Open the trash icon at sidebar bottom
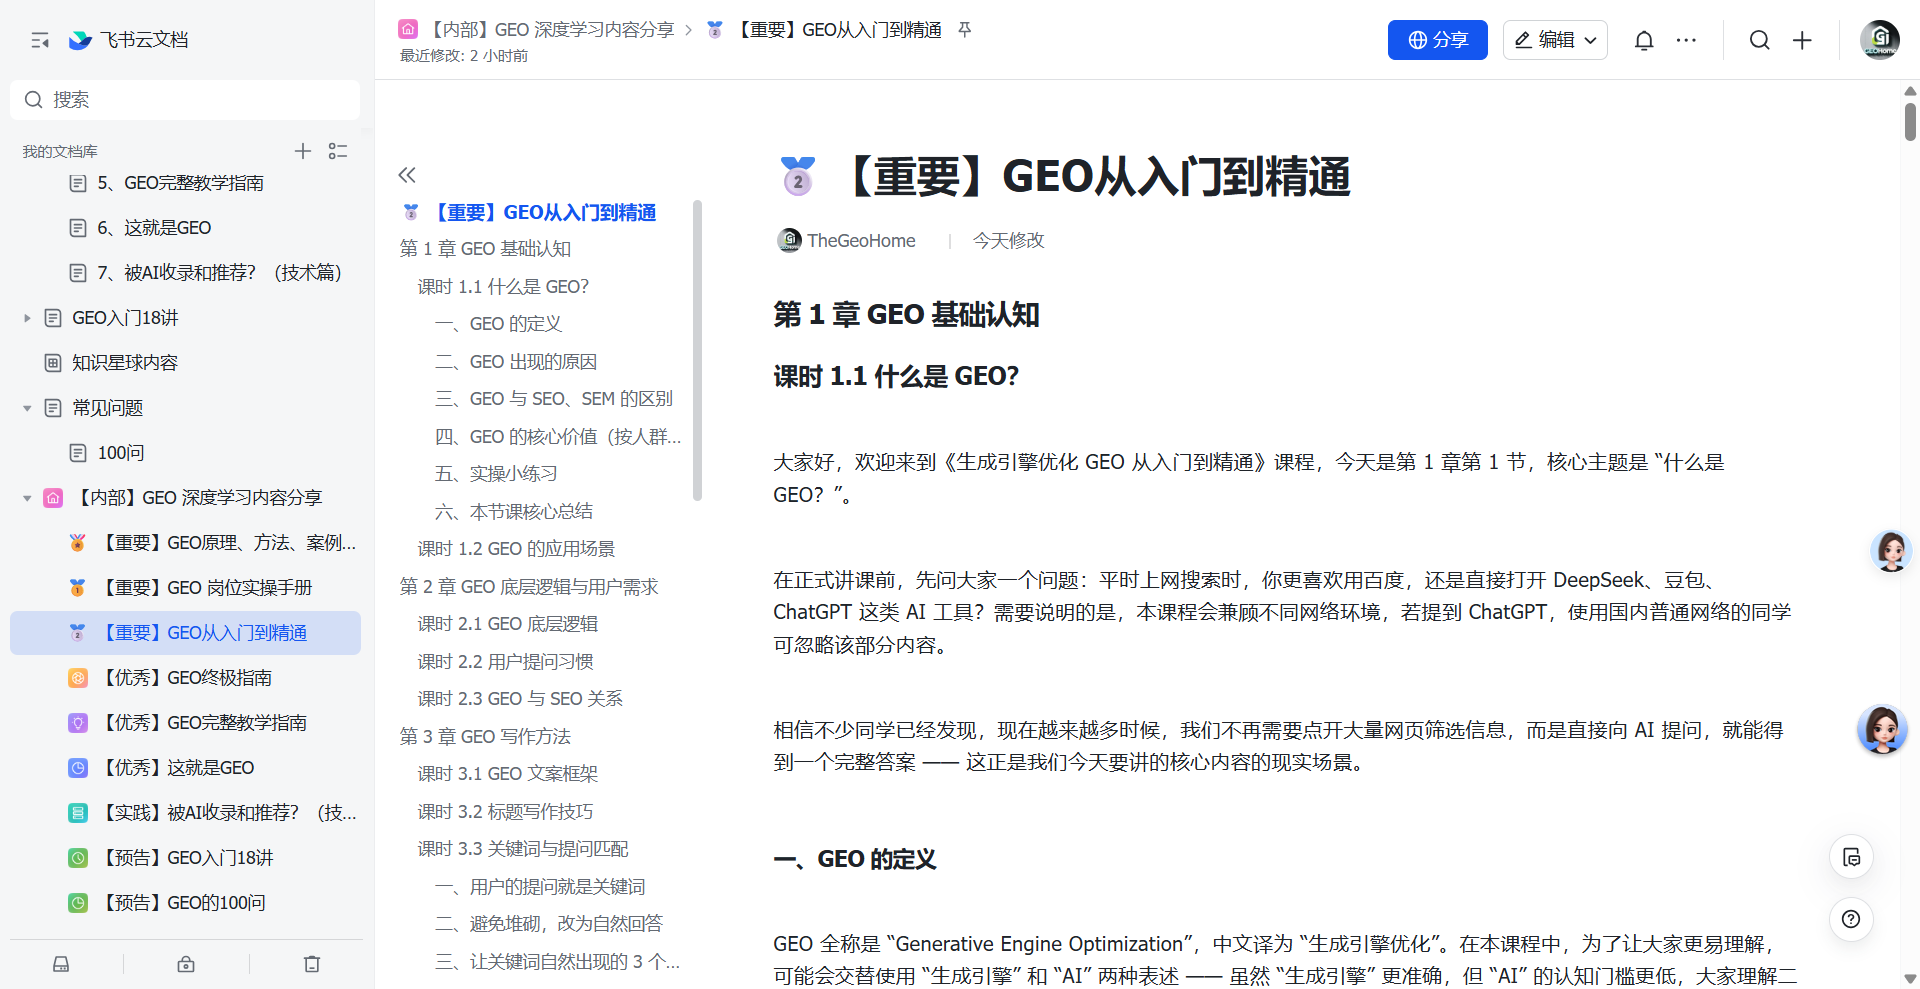Viewport: 1920px width, 989px height. coord(312,964)
